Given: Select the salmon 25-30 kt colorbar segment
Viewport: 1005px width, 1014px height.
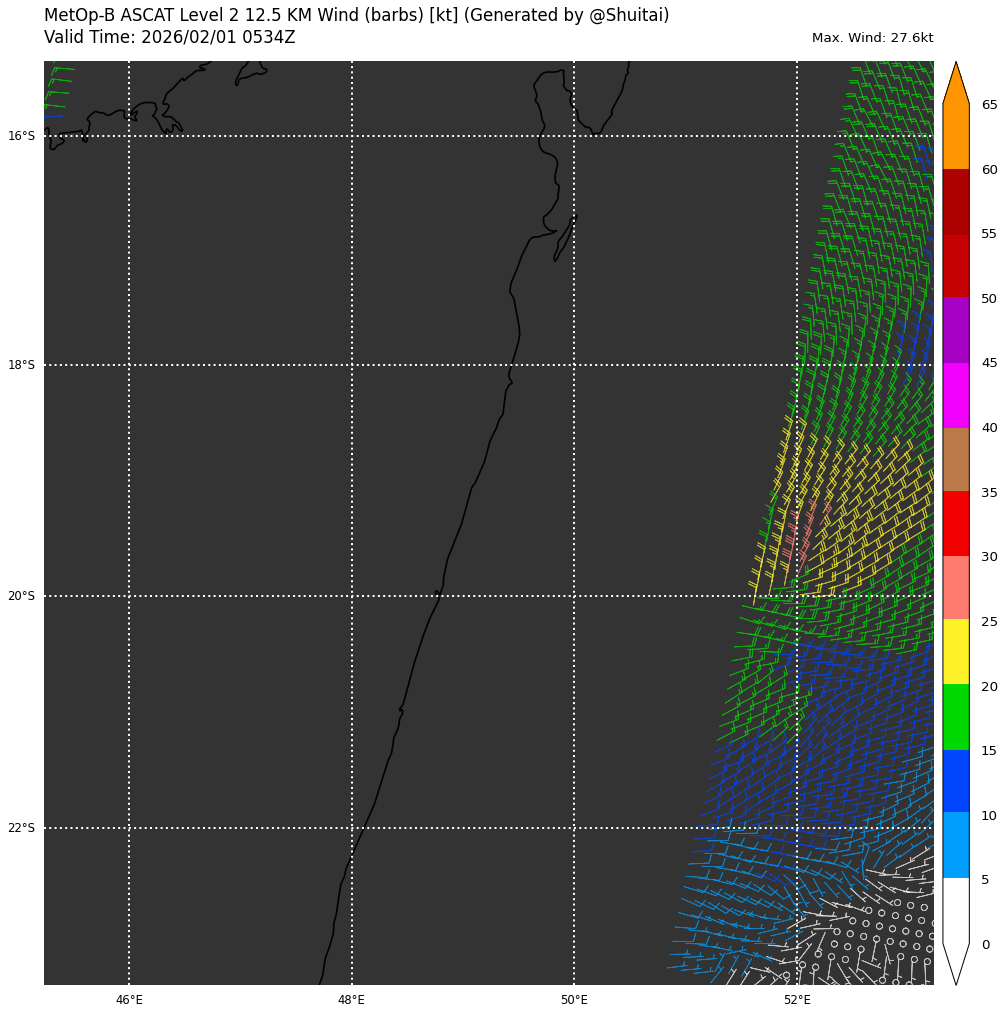Looking at the screenshot, I should (x=955, y=587).
